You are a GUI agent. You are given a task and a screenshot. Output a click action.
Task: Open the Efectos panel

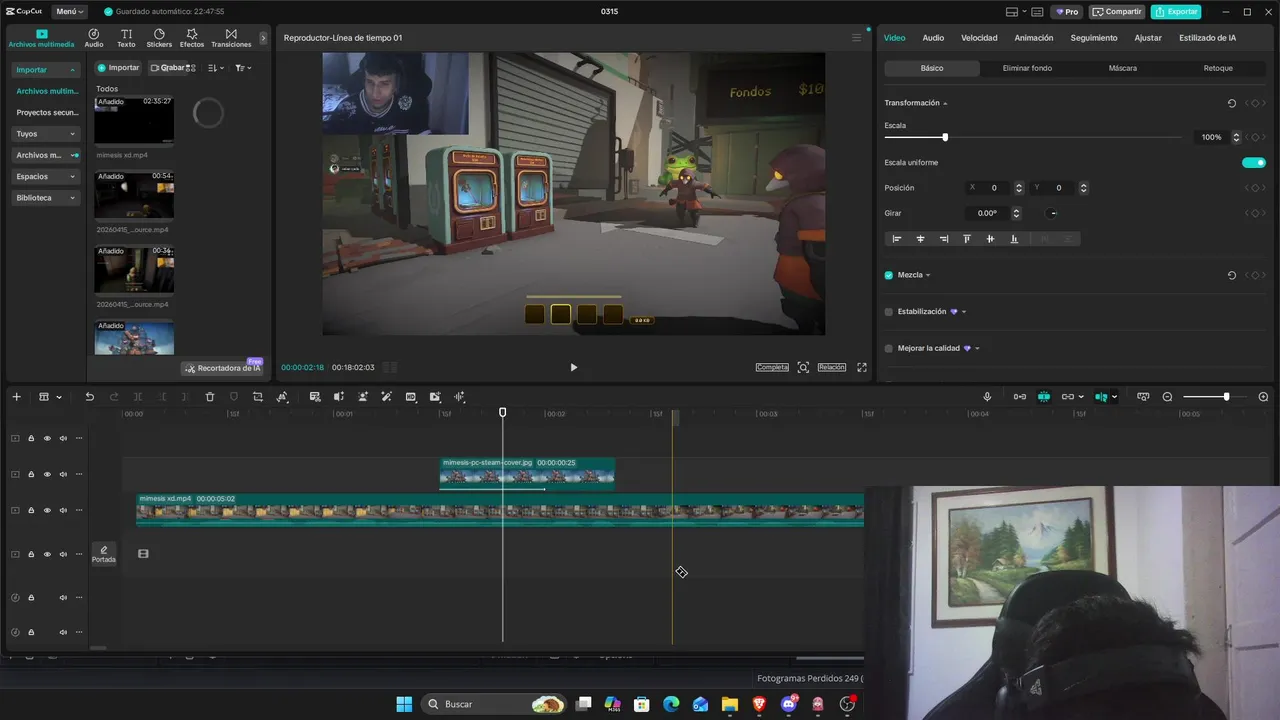pyautogui.click(x=192, y=38)
